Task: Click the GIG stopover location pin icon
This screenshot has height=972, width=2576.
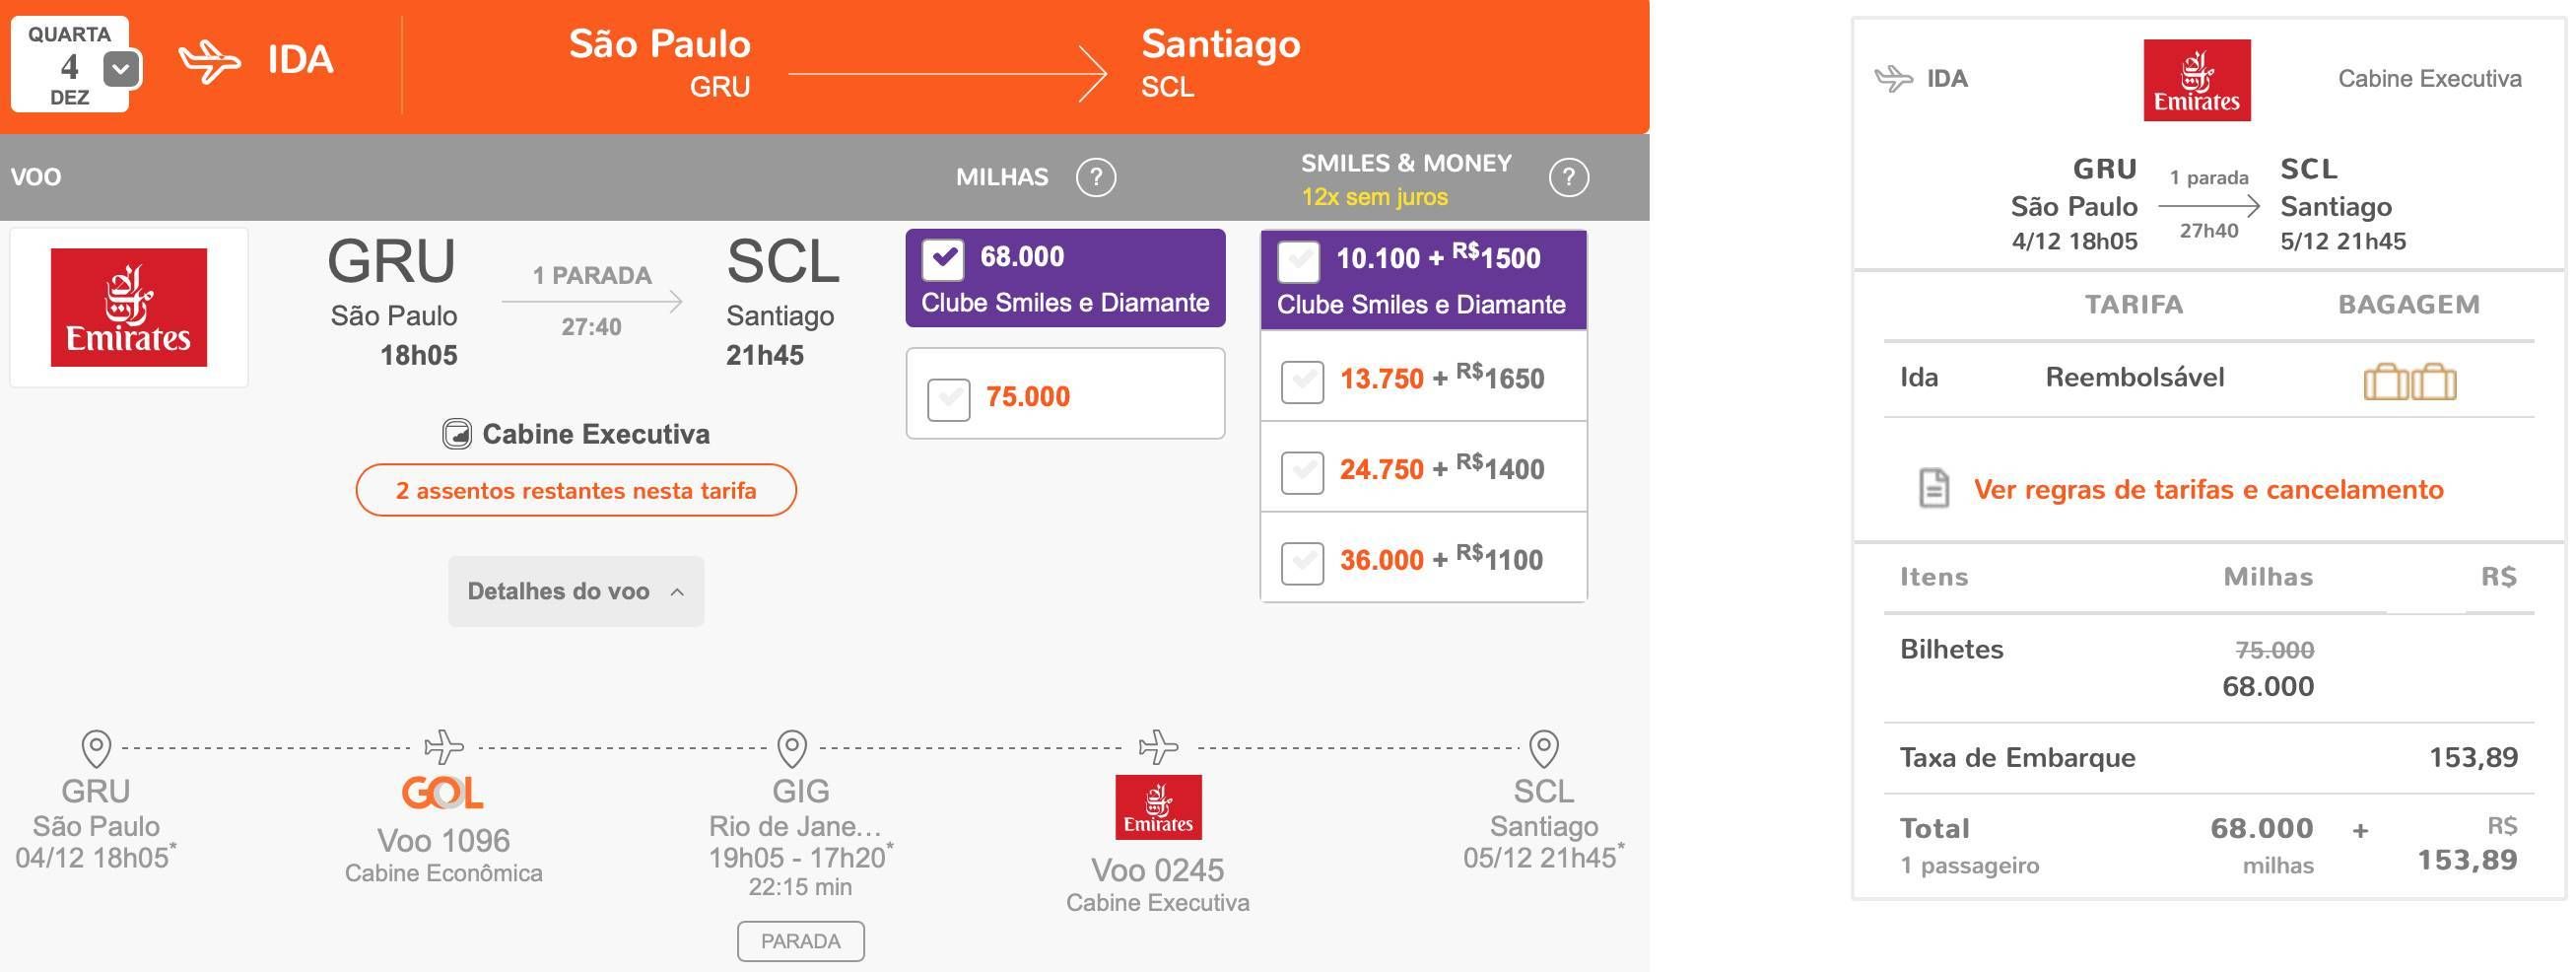Action: tap(792, 748)
